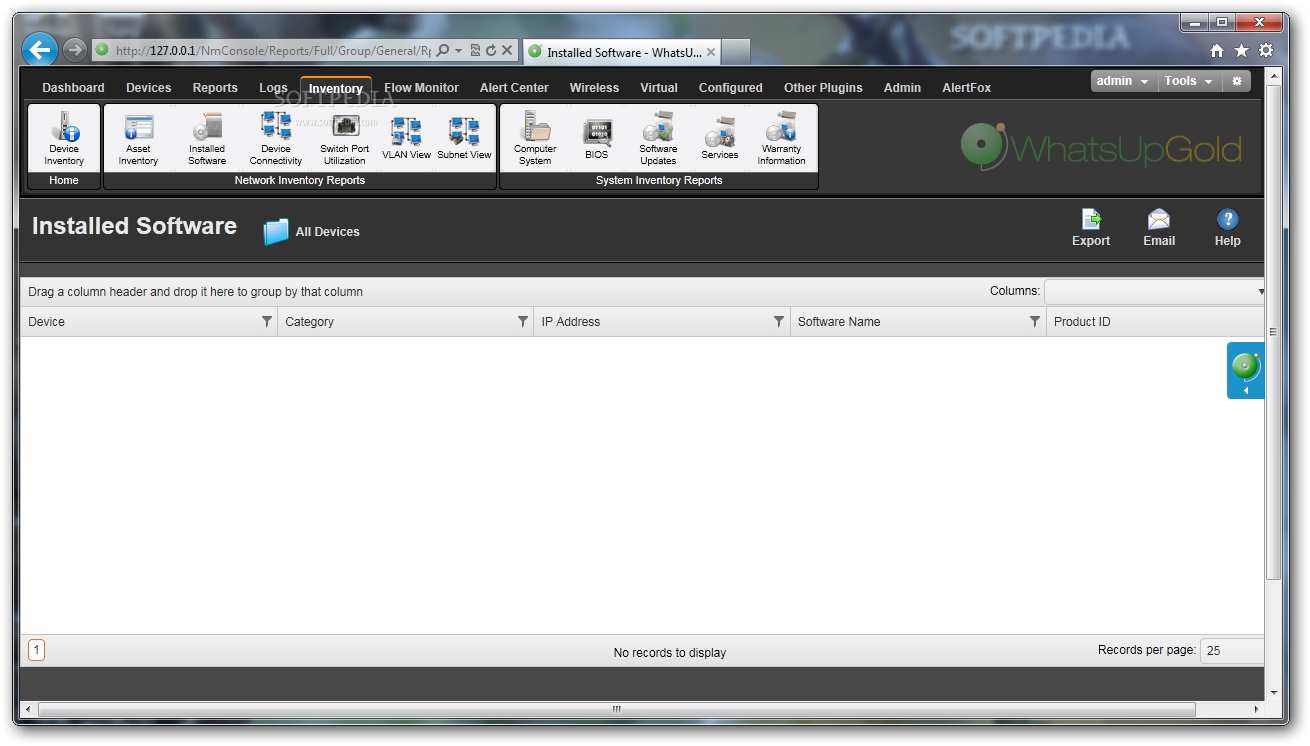1310x746 pixels.
Task: Refresh the page in the address bar
Action: coord(491,50)
